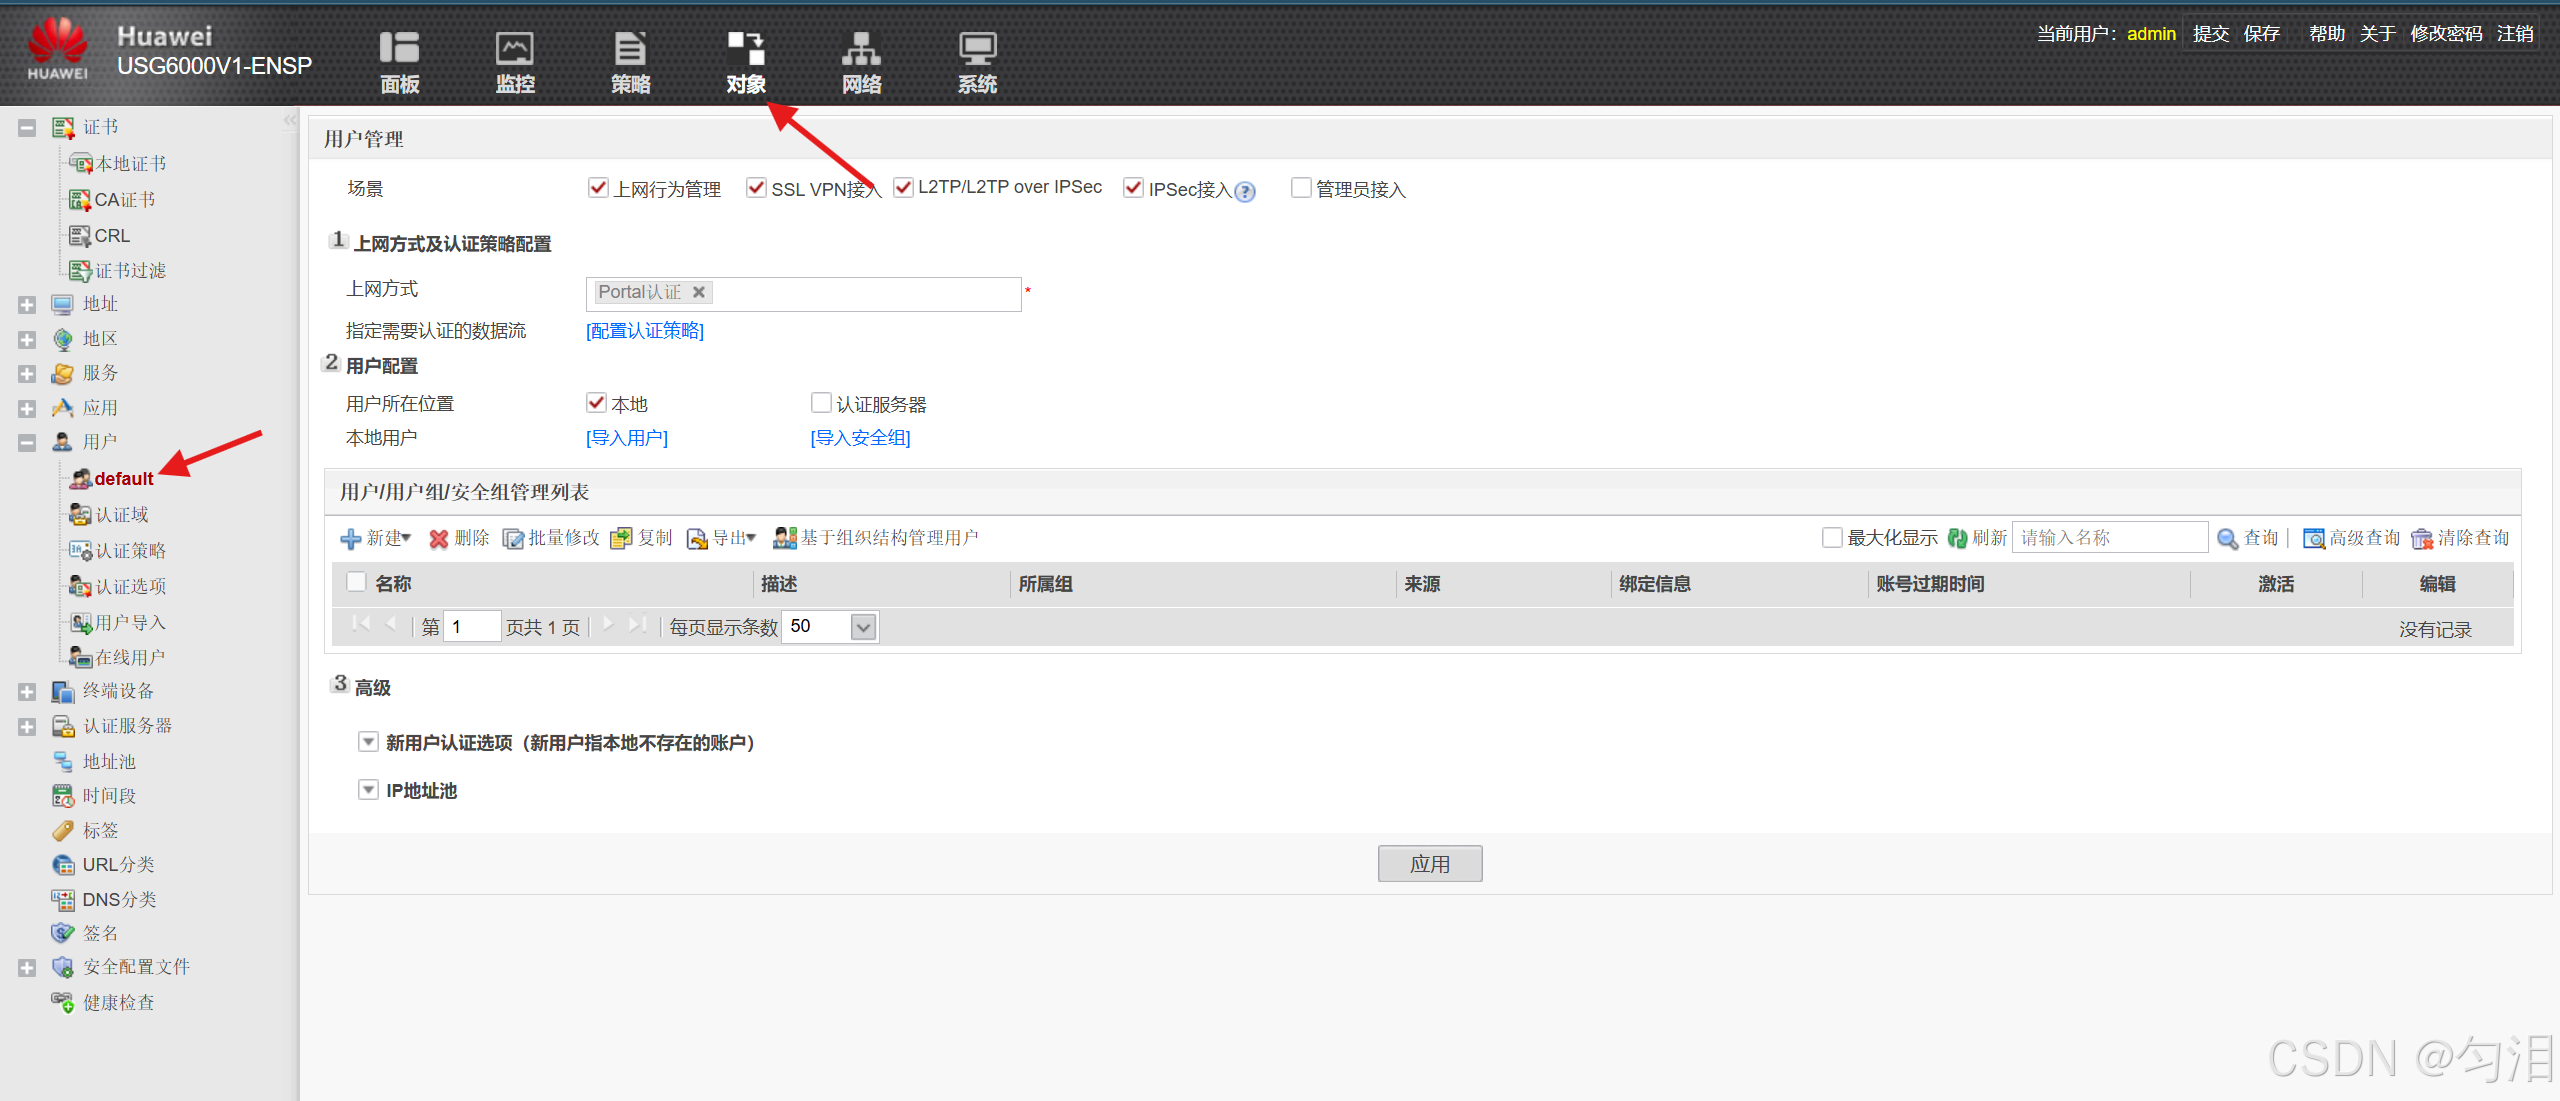Click the 监控 monitor icon in top navigation
This screenshot has height=1101, width=2560.
pos(515,50)
